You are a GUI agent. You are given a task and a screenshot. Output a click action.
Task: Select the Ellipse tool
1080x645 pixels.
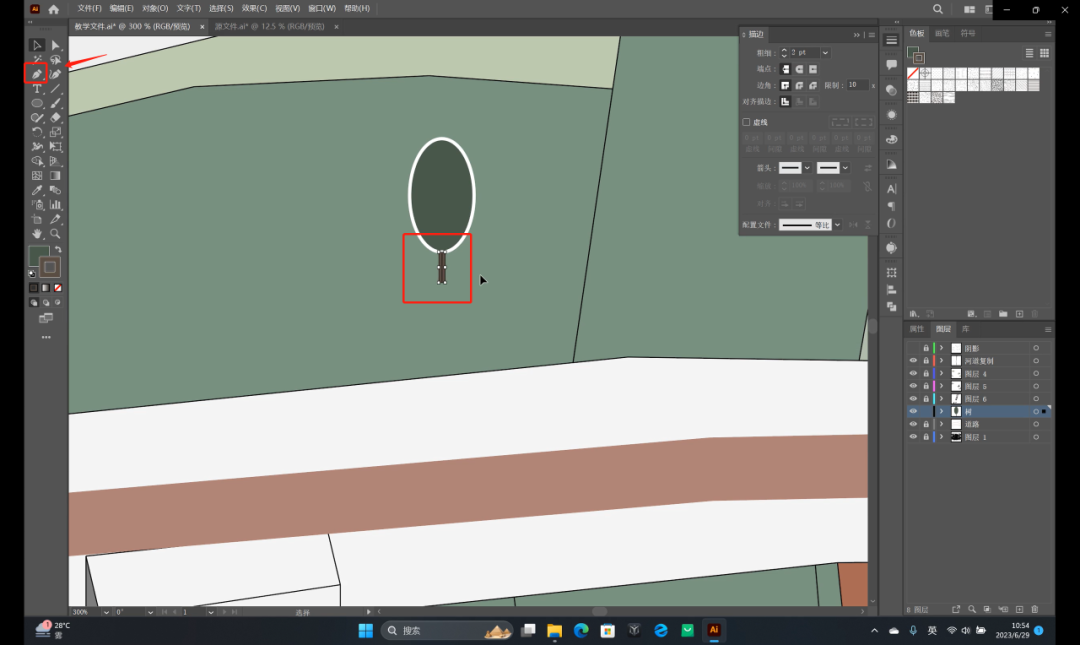(x=37, y=103)
